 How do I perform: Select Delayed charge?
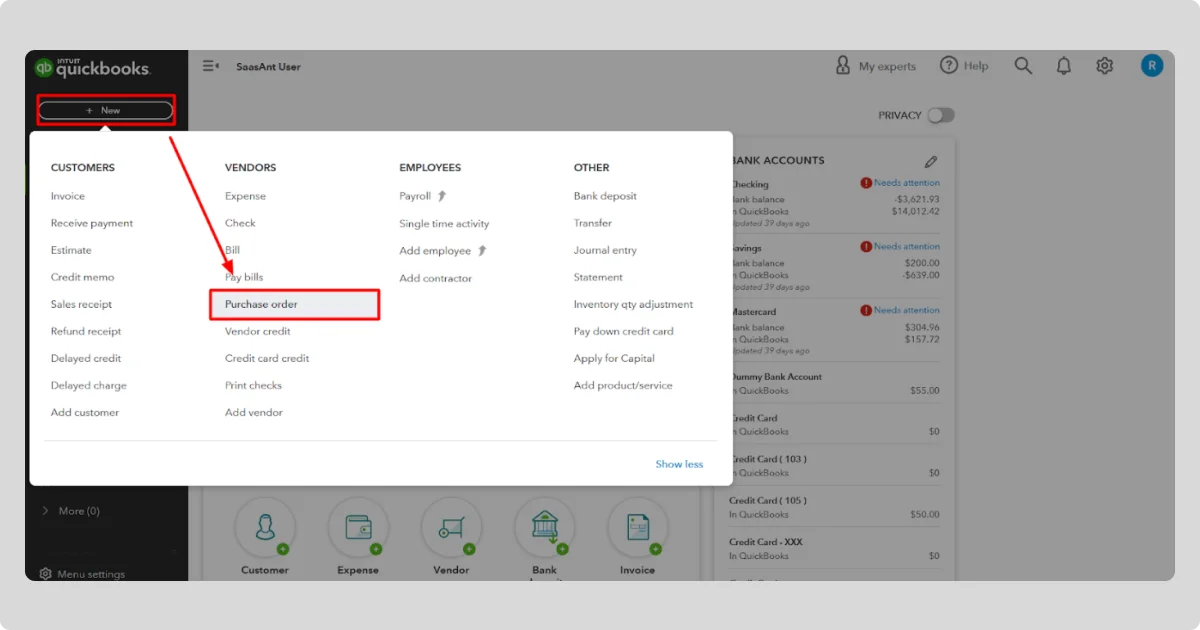[x=89, y=385]
